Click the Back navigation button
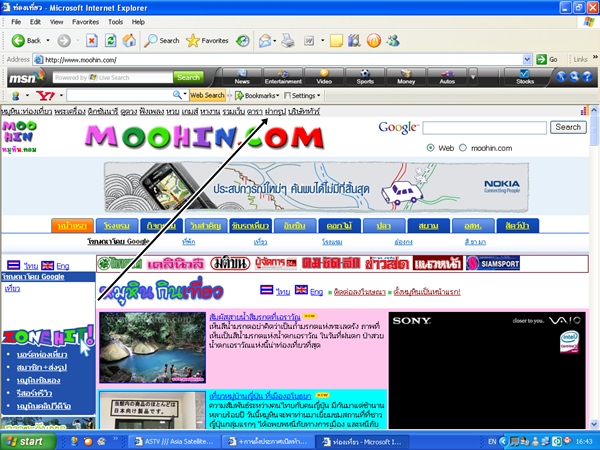The height and width of the screenshot is (450, 600). click(26, 40)
